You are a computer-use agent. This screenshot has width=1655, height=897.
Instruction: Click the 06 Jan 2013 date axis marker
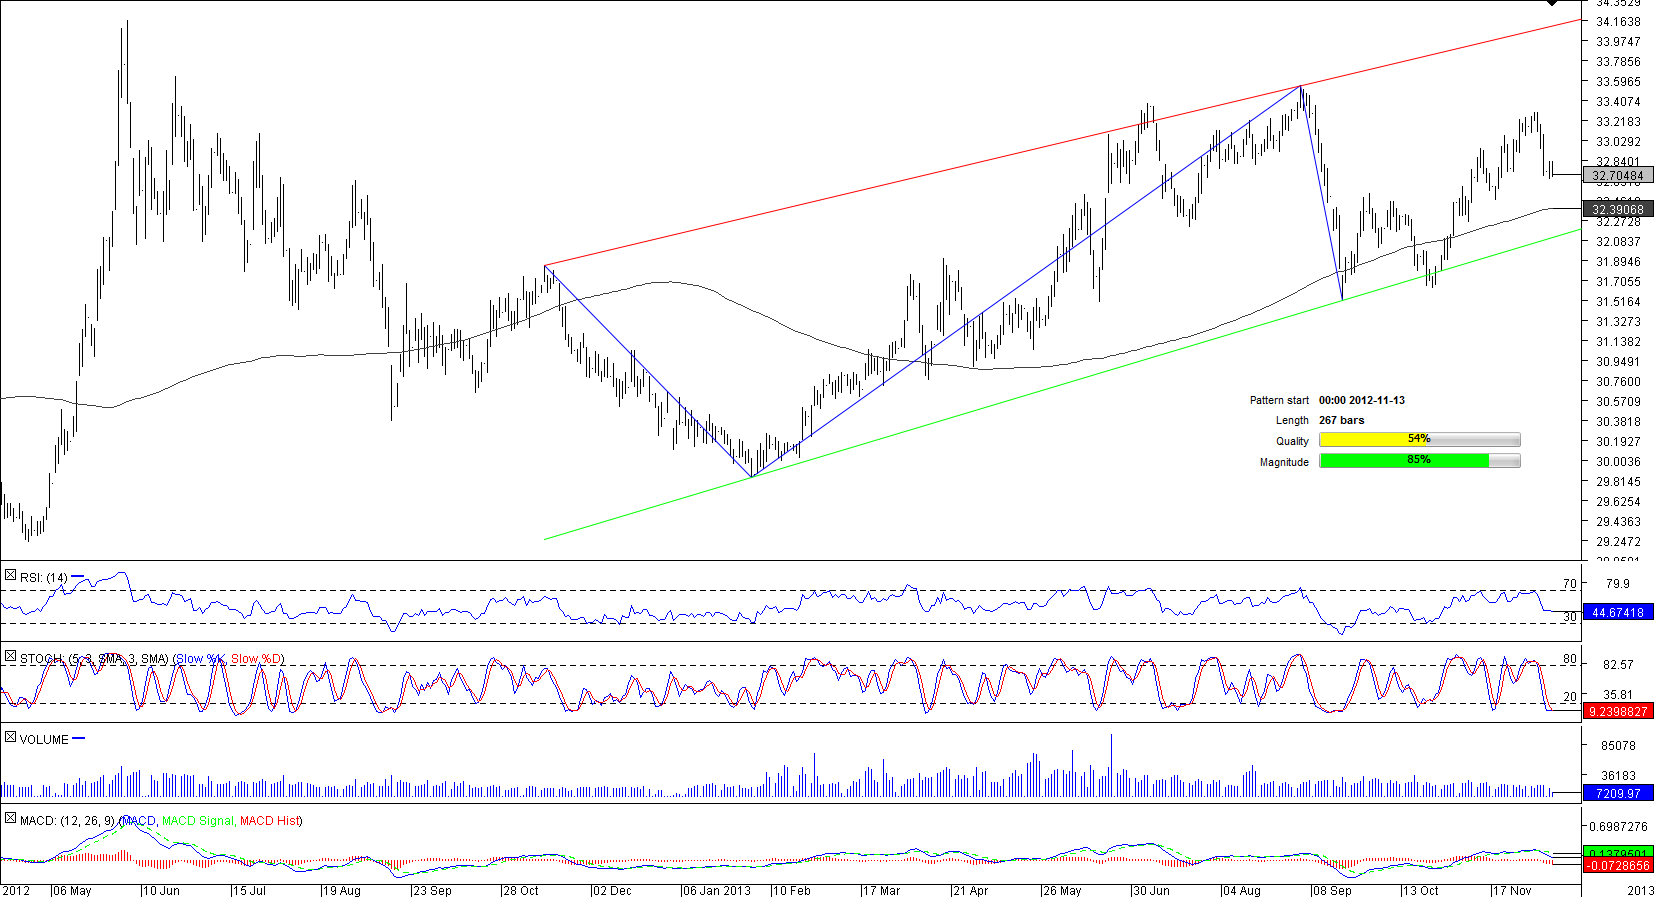[x=716, y=890]
